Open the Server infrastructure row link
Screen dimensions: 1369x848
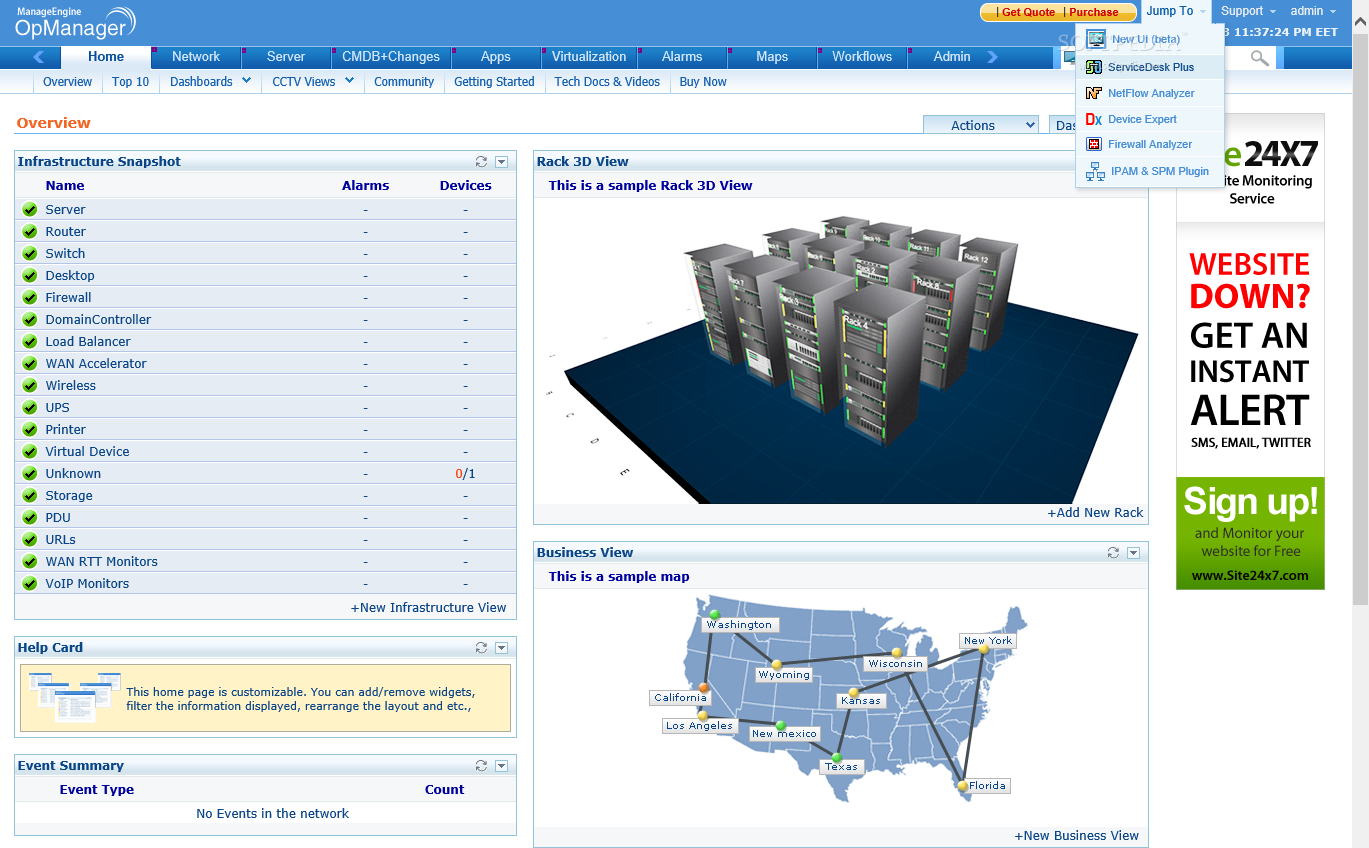tap(65, 210)
